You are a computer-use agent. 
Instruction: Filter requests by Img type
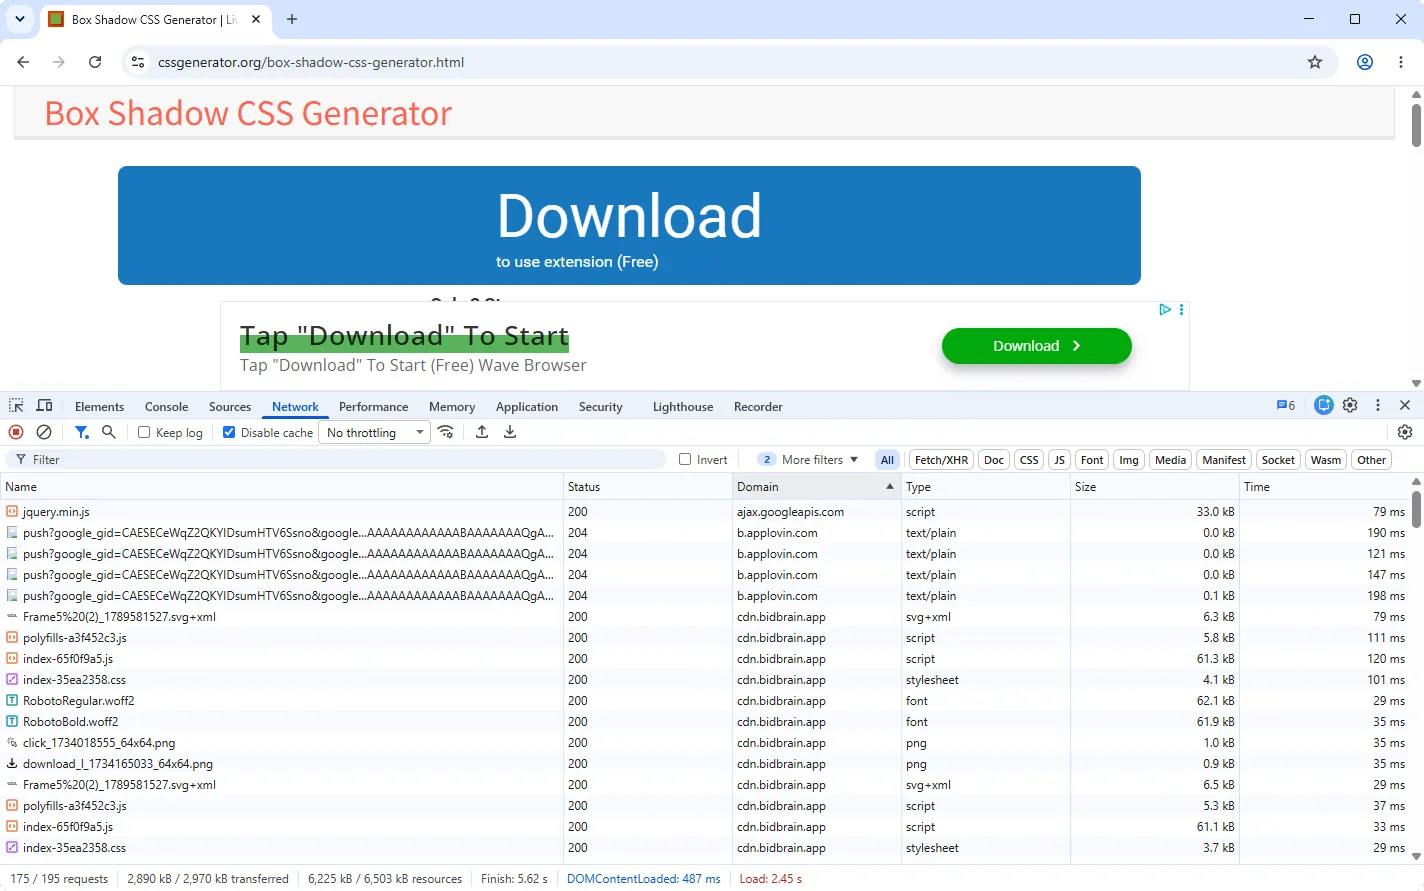(1129, 460)
